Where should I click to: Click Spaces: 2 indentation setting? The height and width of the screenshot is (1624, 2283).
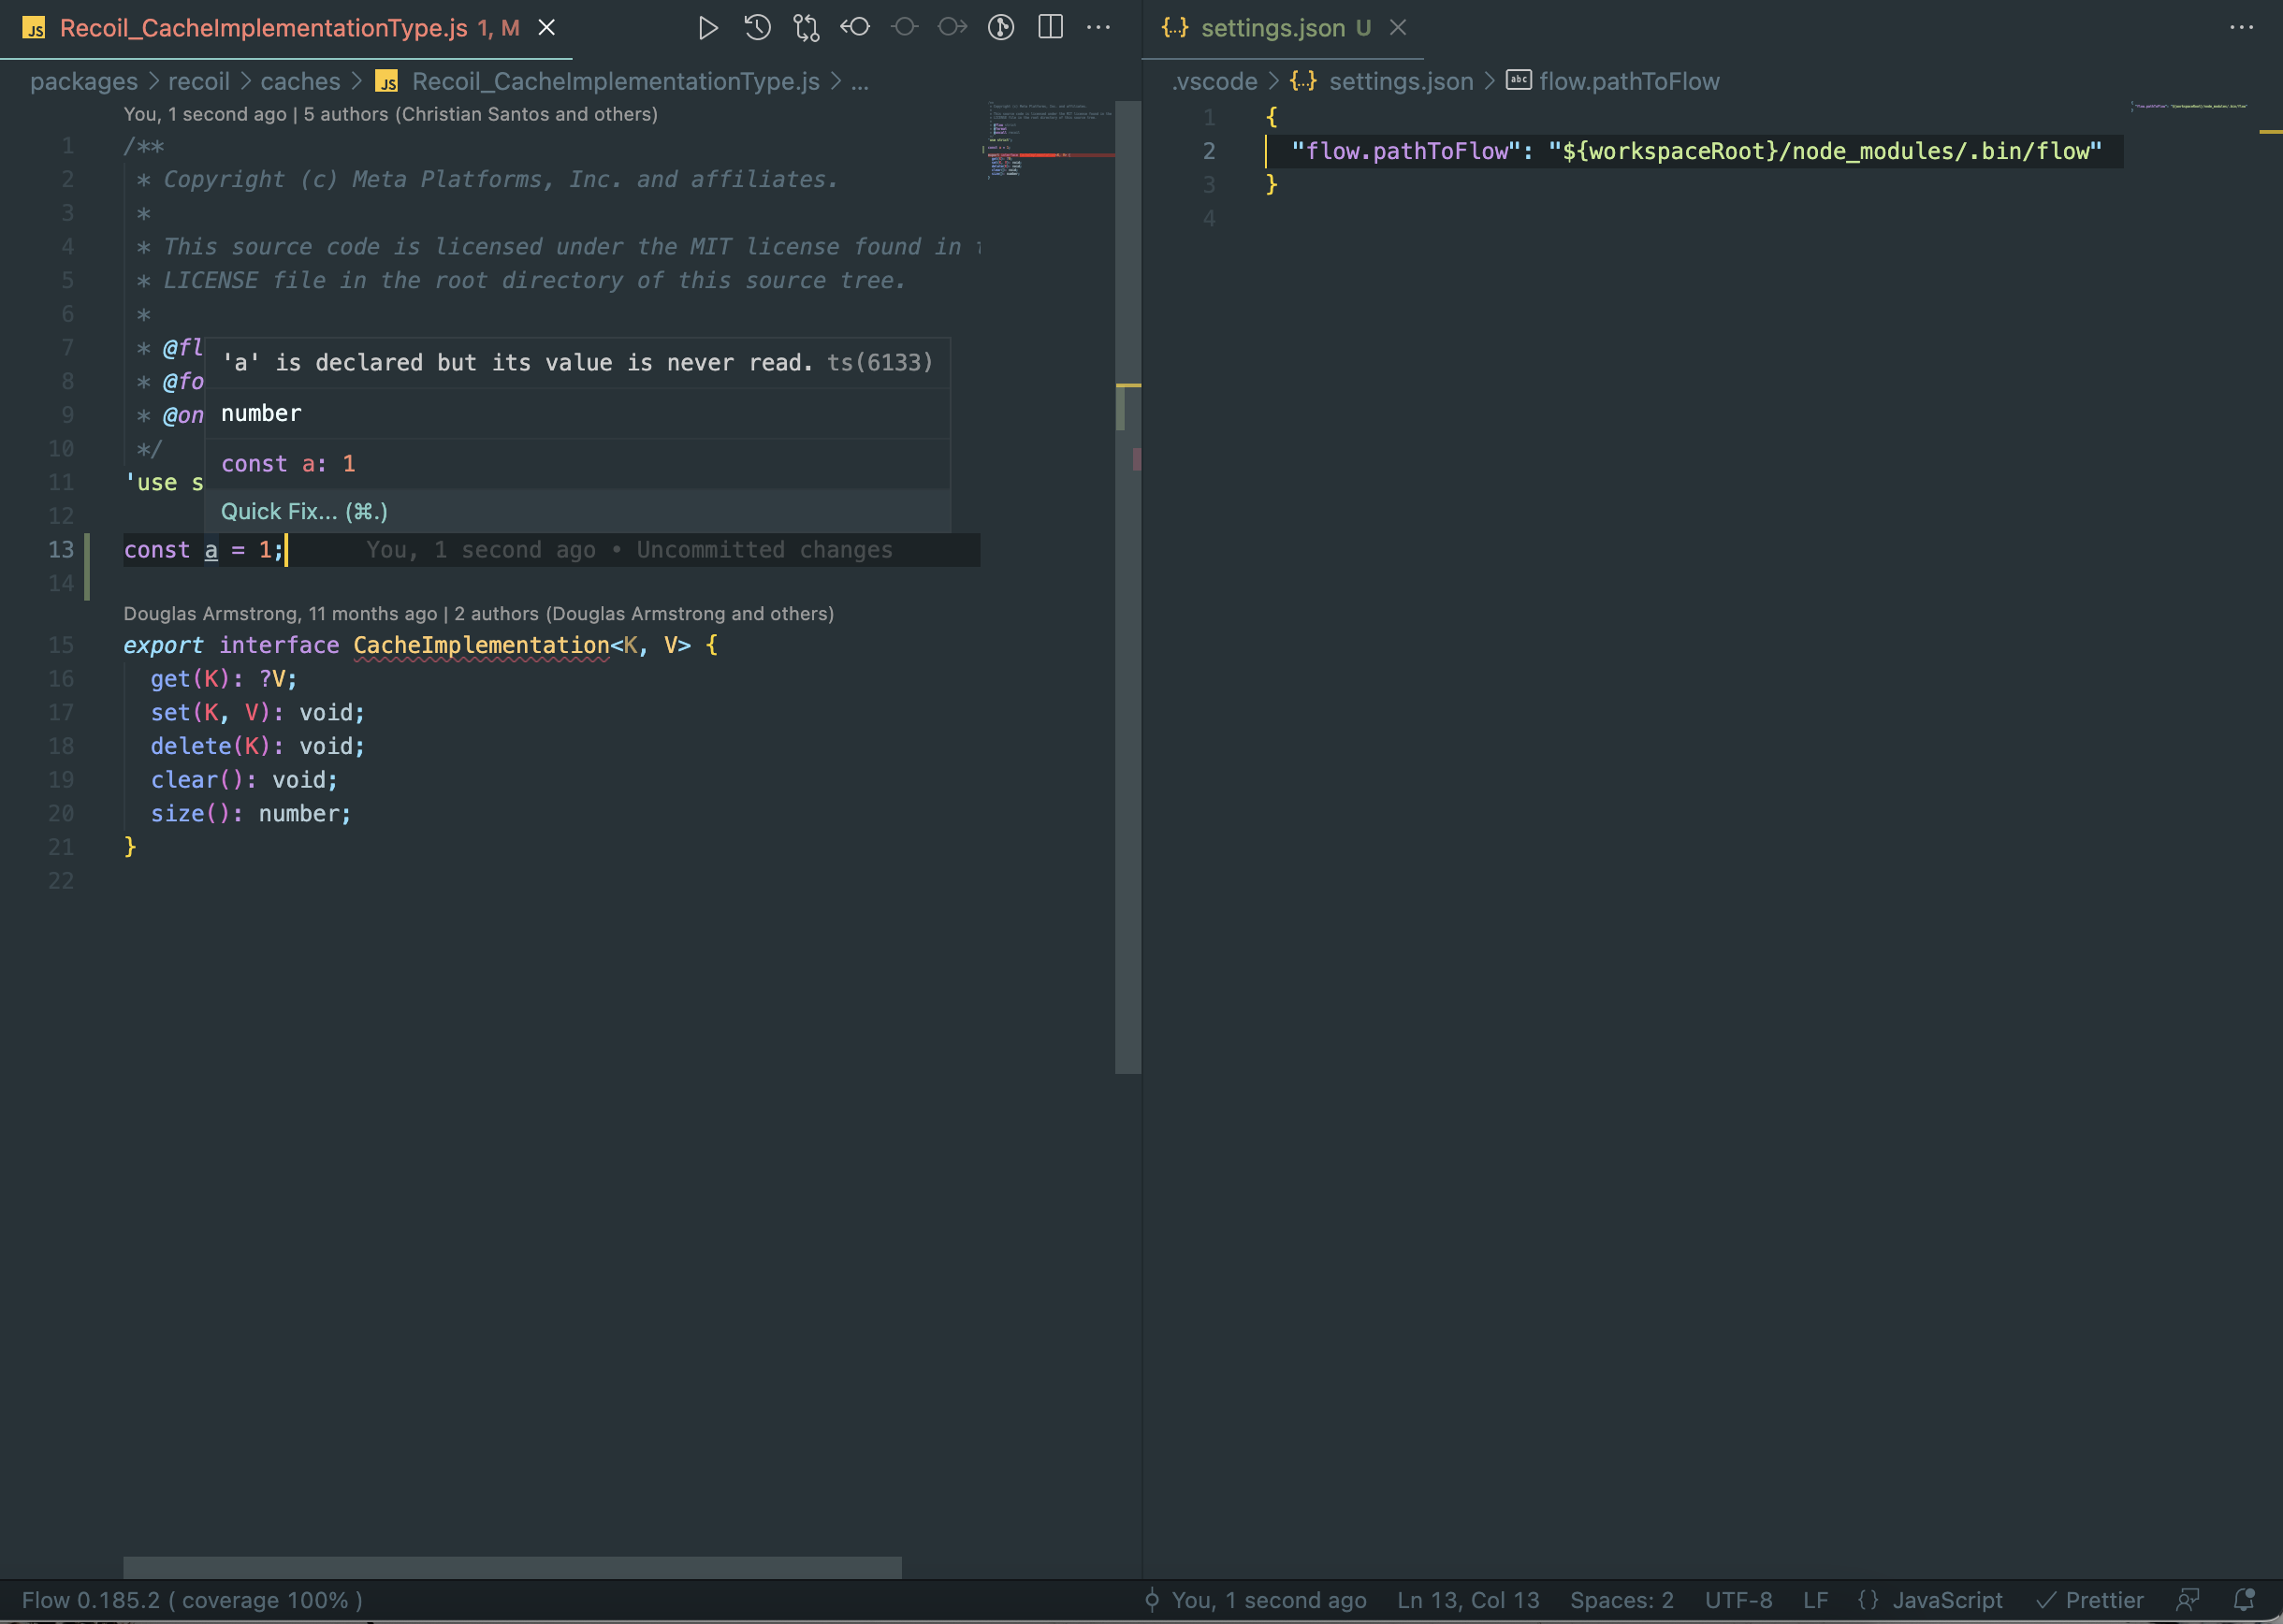click(x=1621, y=1600)
